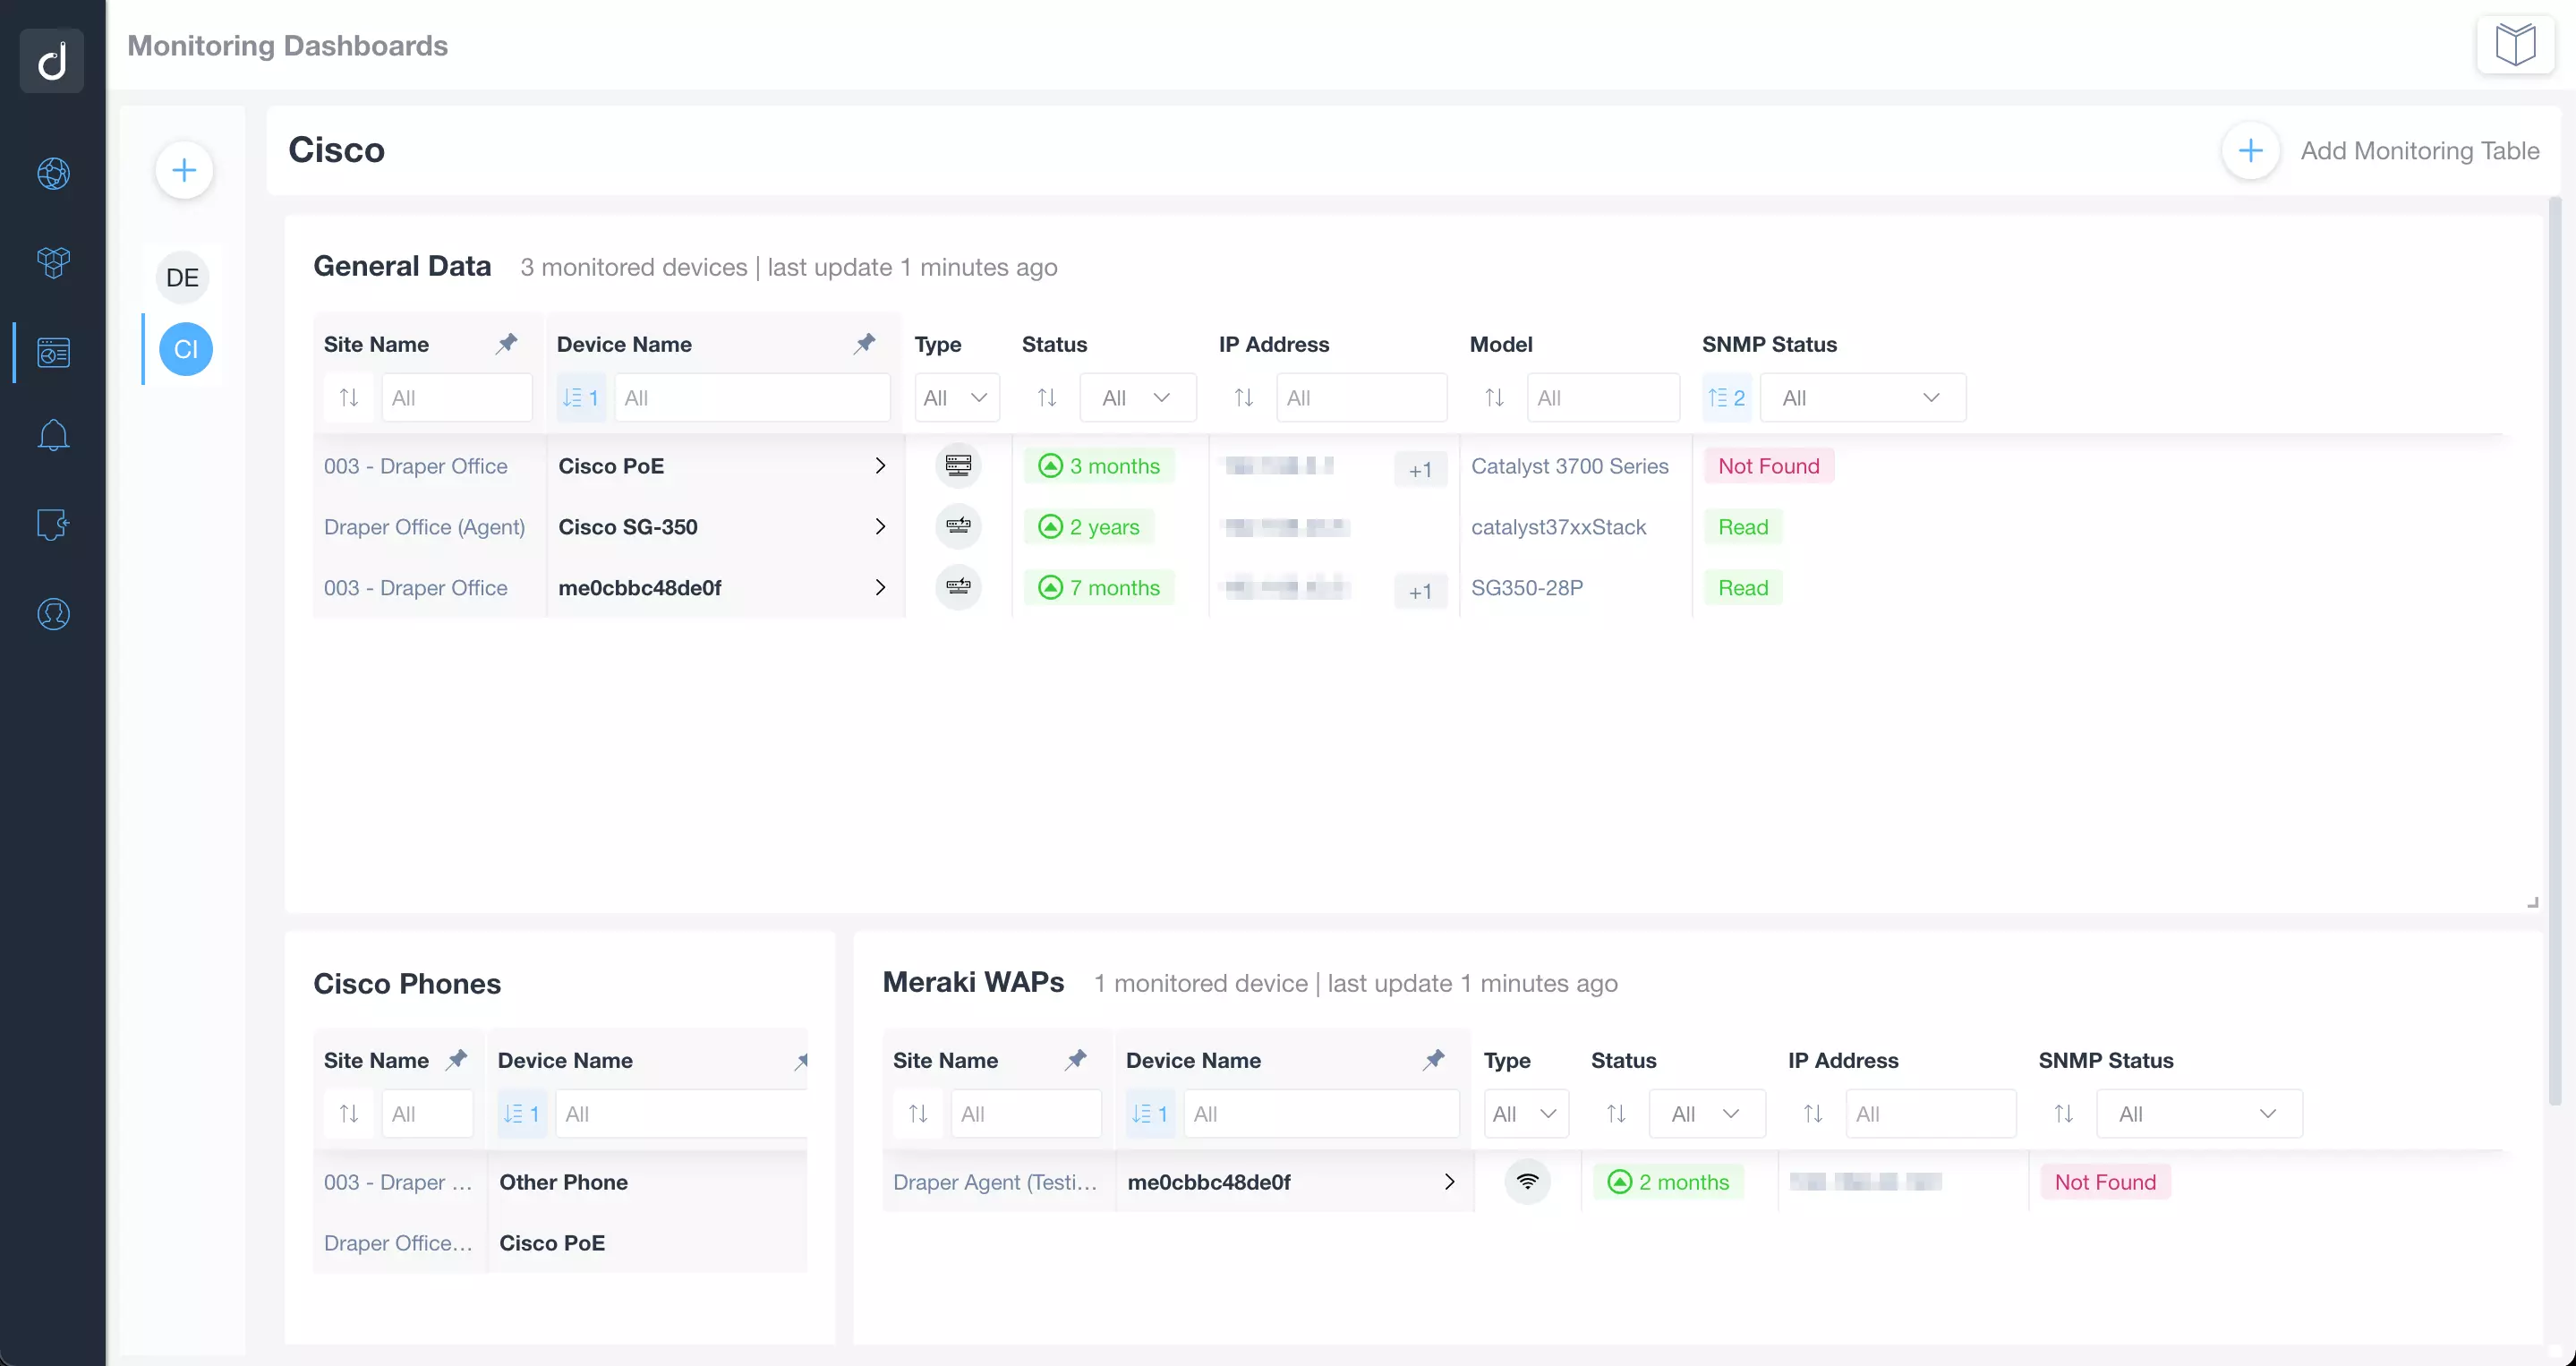Screen dimensions: 2576x1366
Task: Open Cisco SG-350 device link
Action: [628, 527]
